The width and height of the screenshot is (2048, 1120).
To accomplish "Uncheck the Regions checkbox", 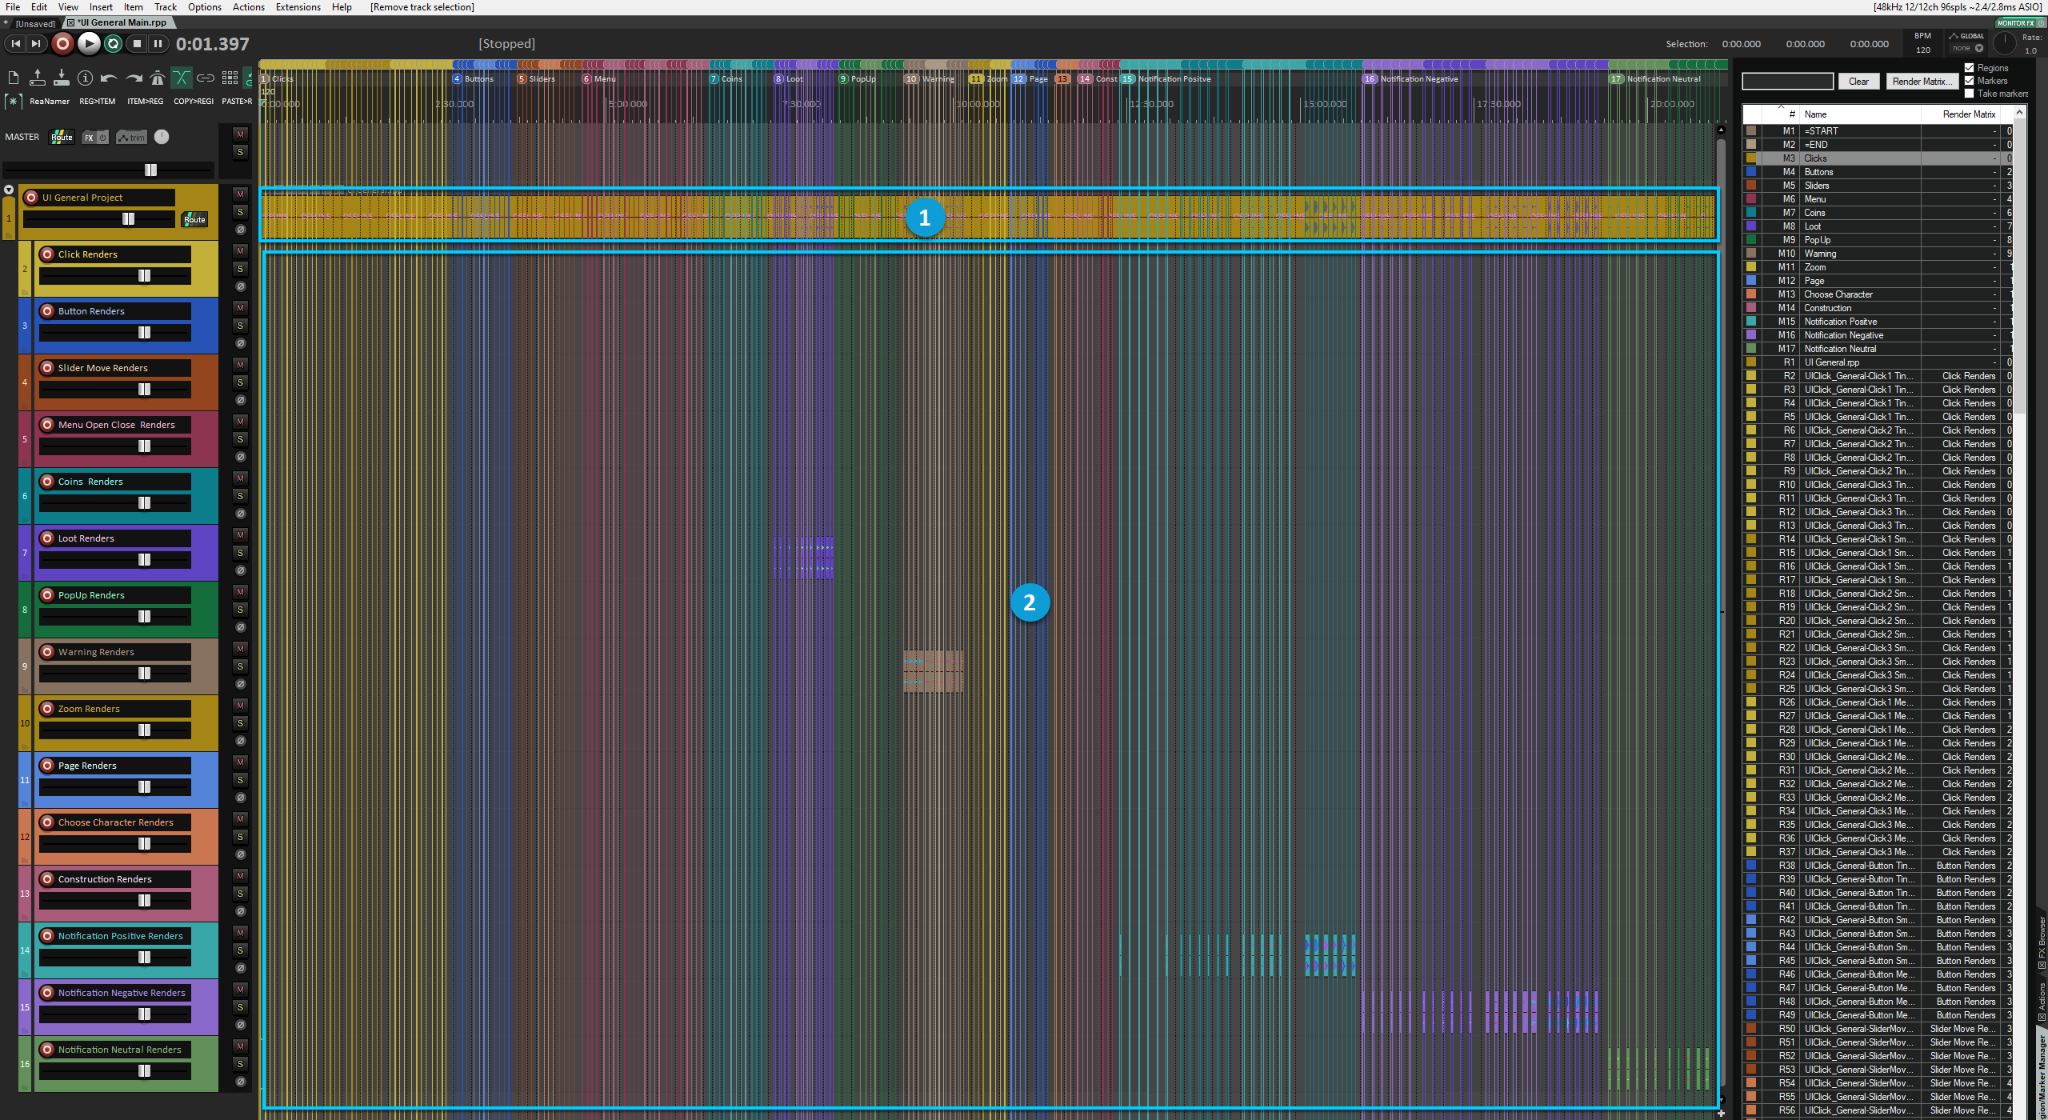I will pyautogui.click(x=1969, y=68).
